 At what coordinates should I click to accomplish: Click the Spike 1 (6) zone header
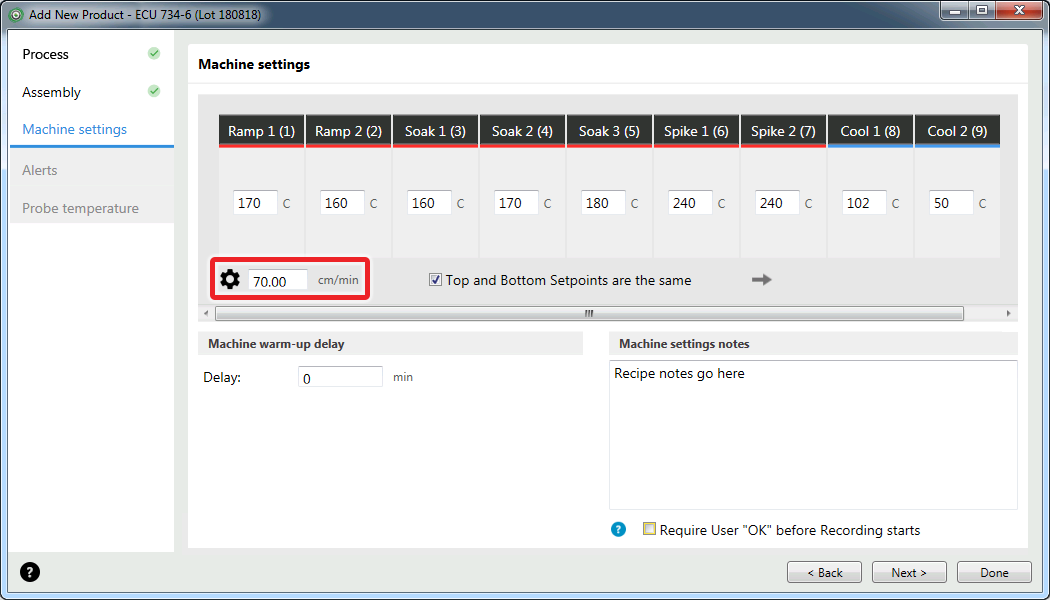(696, 131)
